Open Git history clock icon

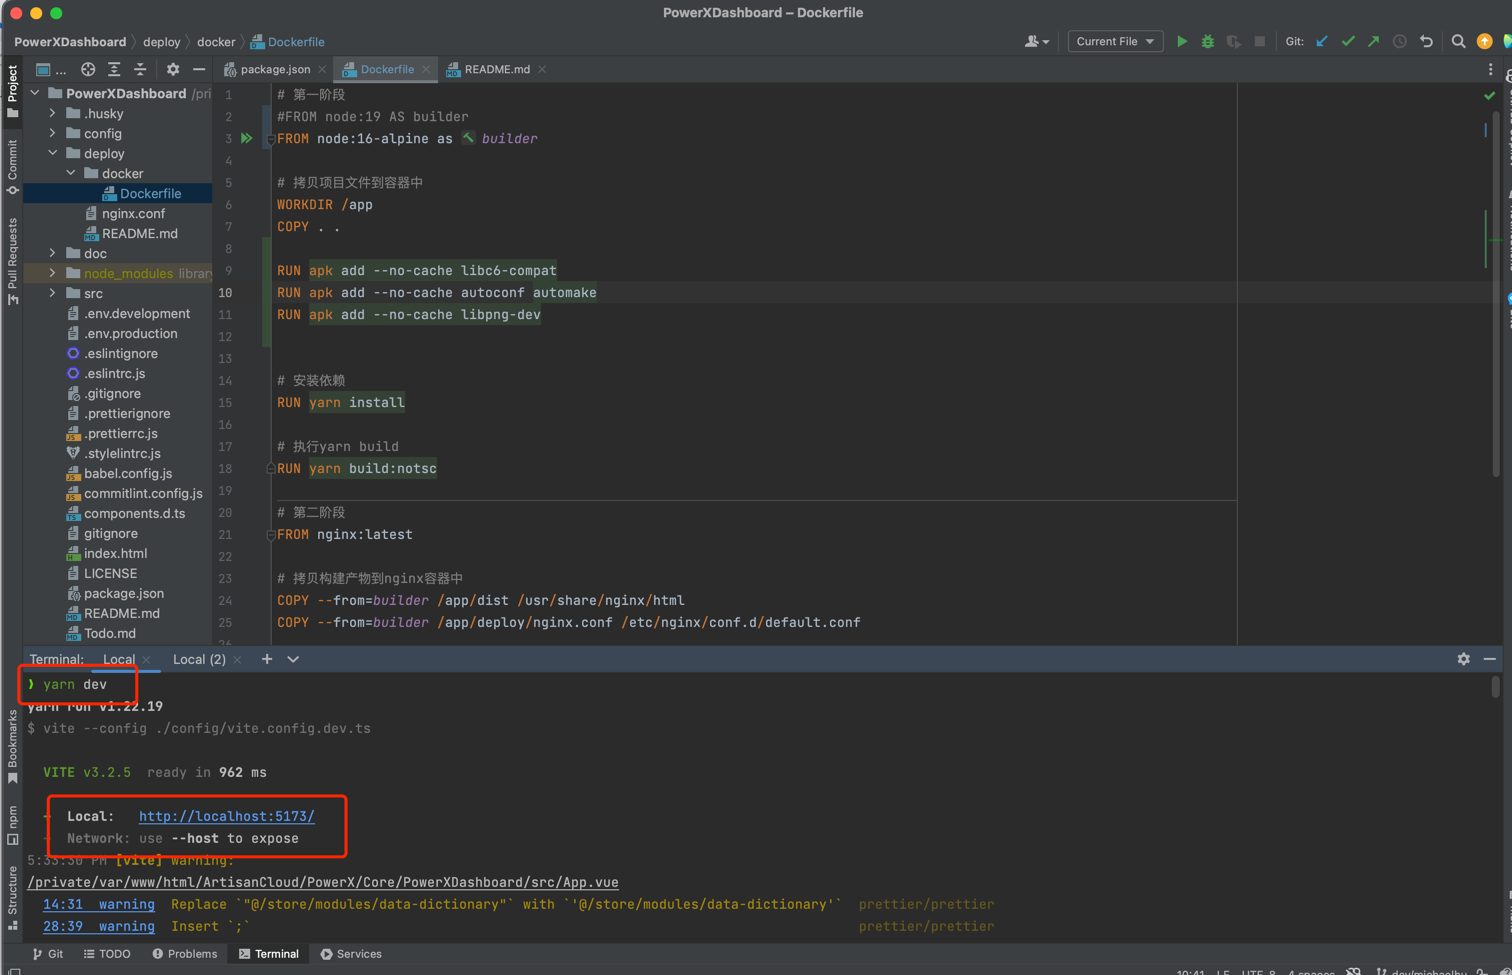[1400, 42]
